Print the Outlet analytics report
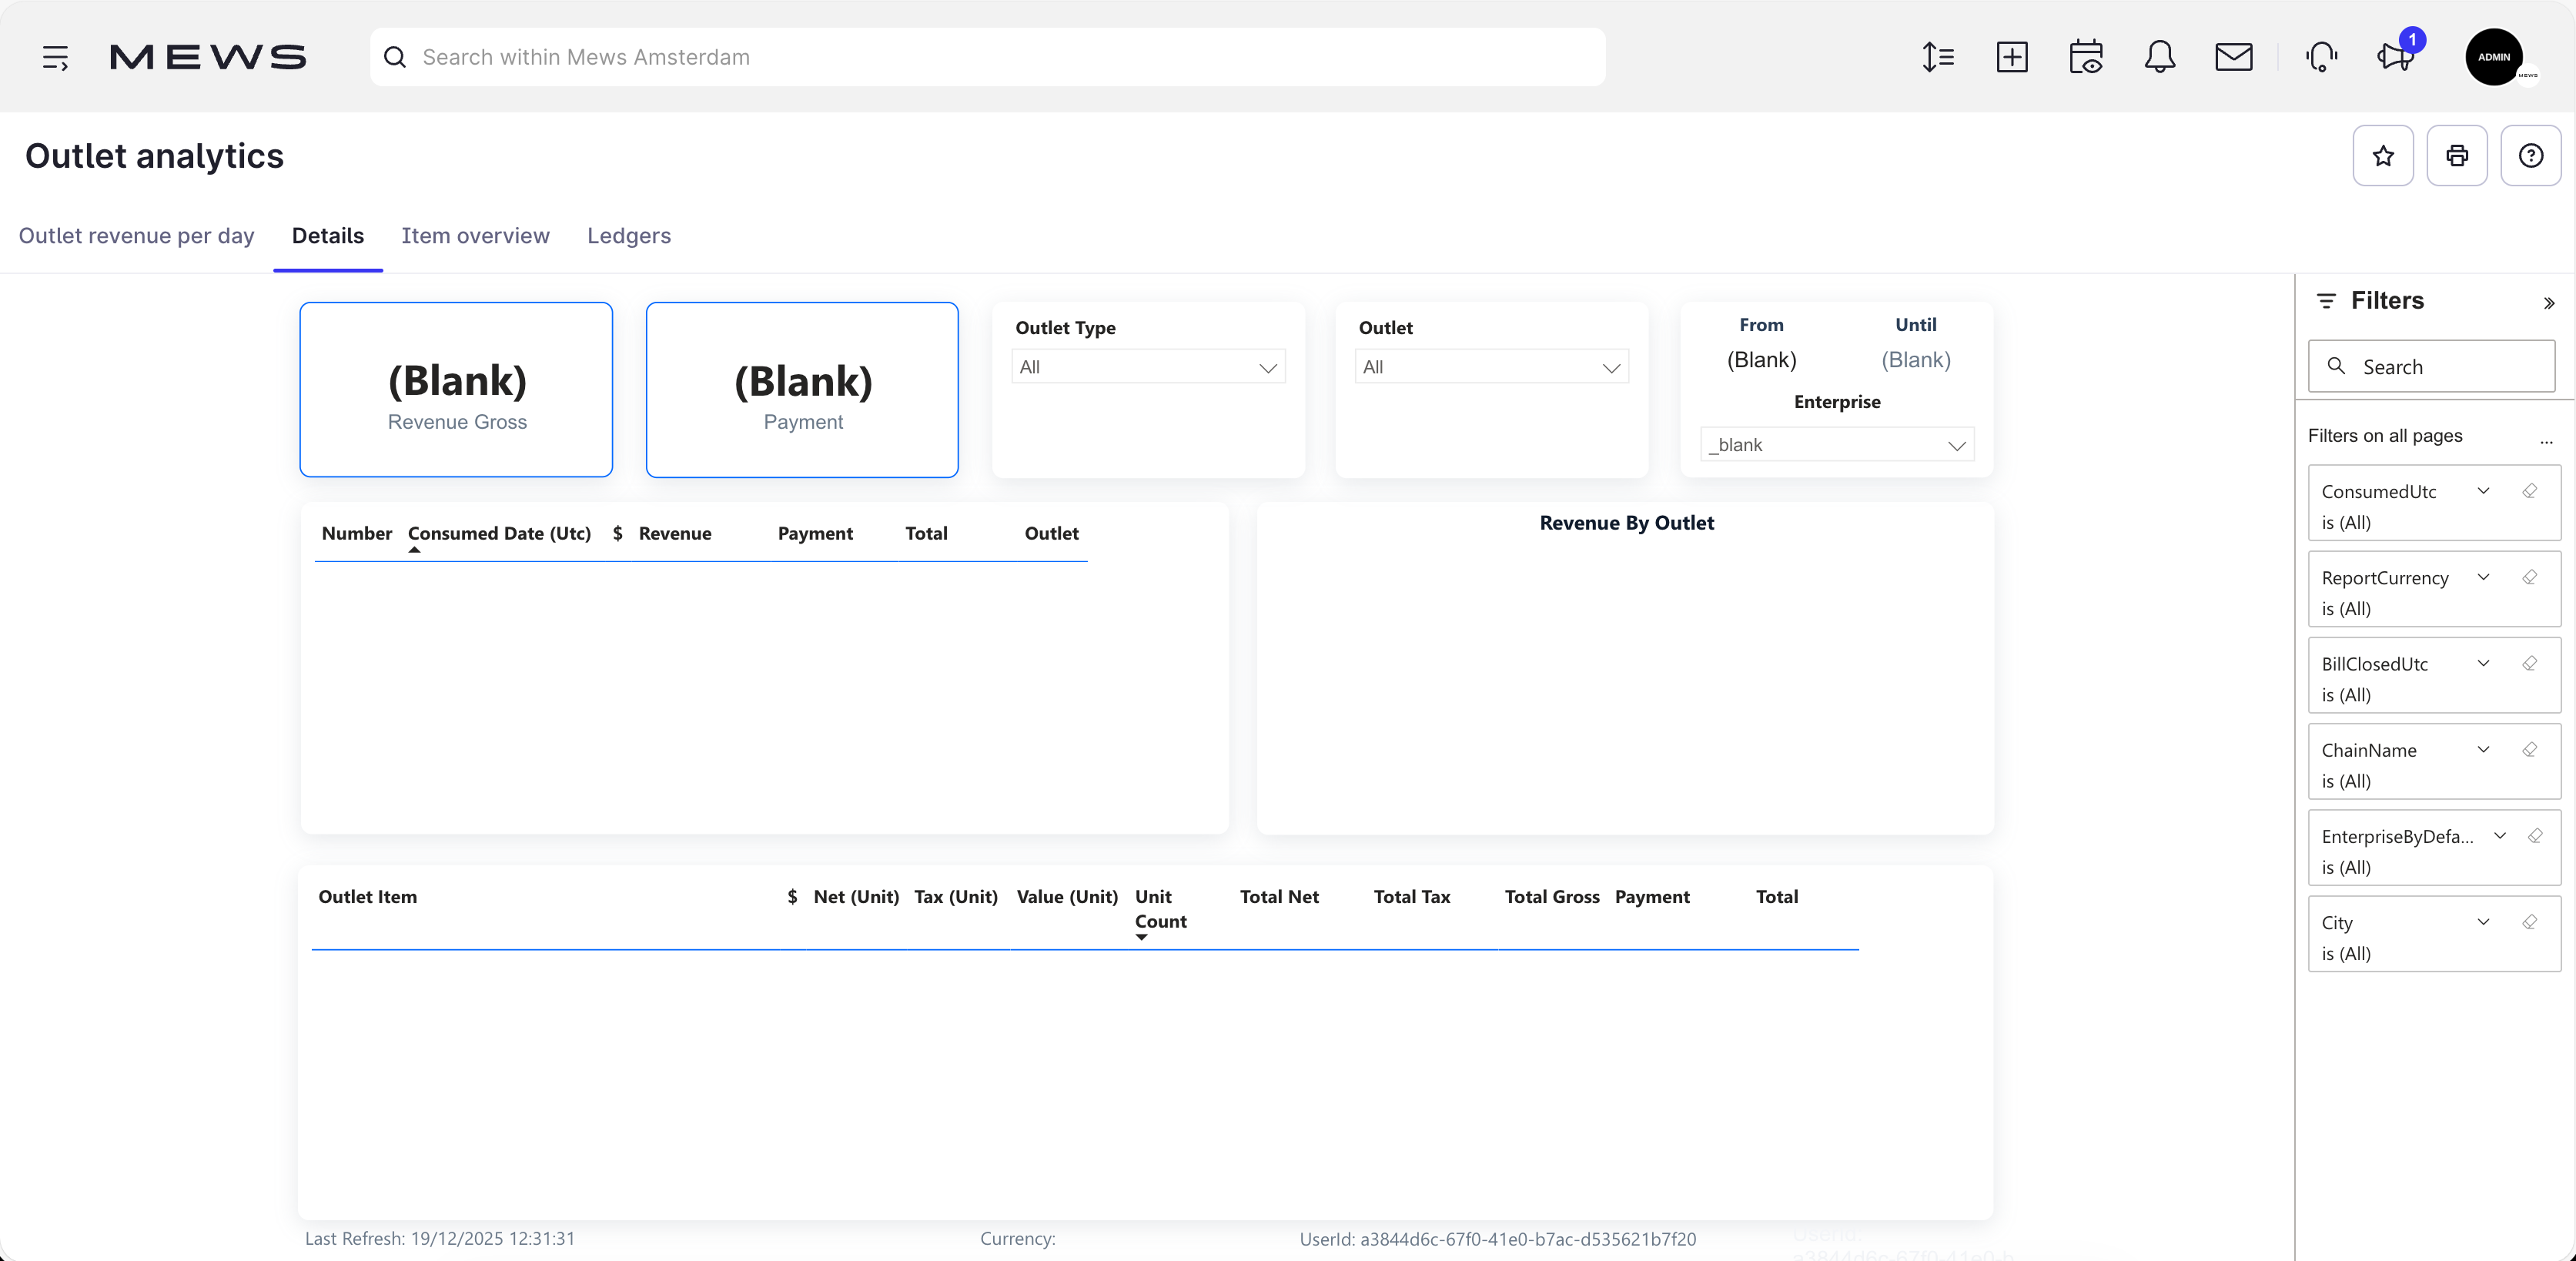 click(x=2457, y=155)
